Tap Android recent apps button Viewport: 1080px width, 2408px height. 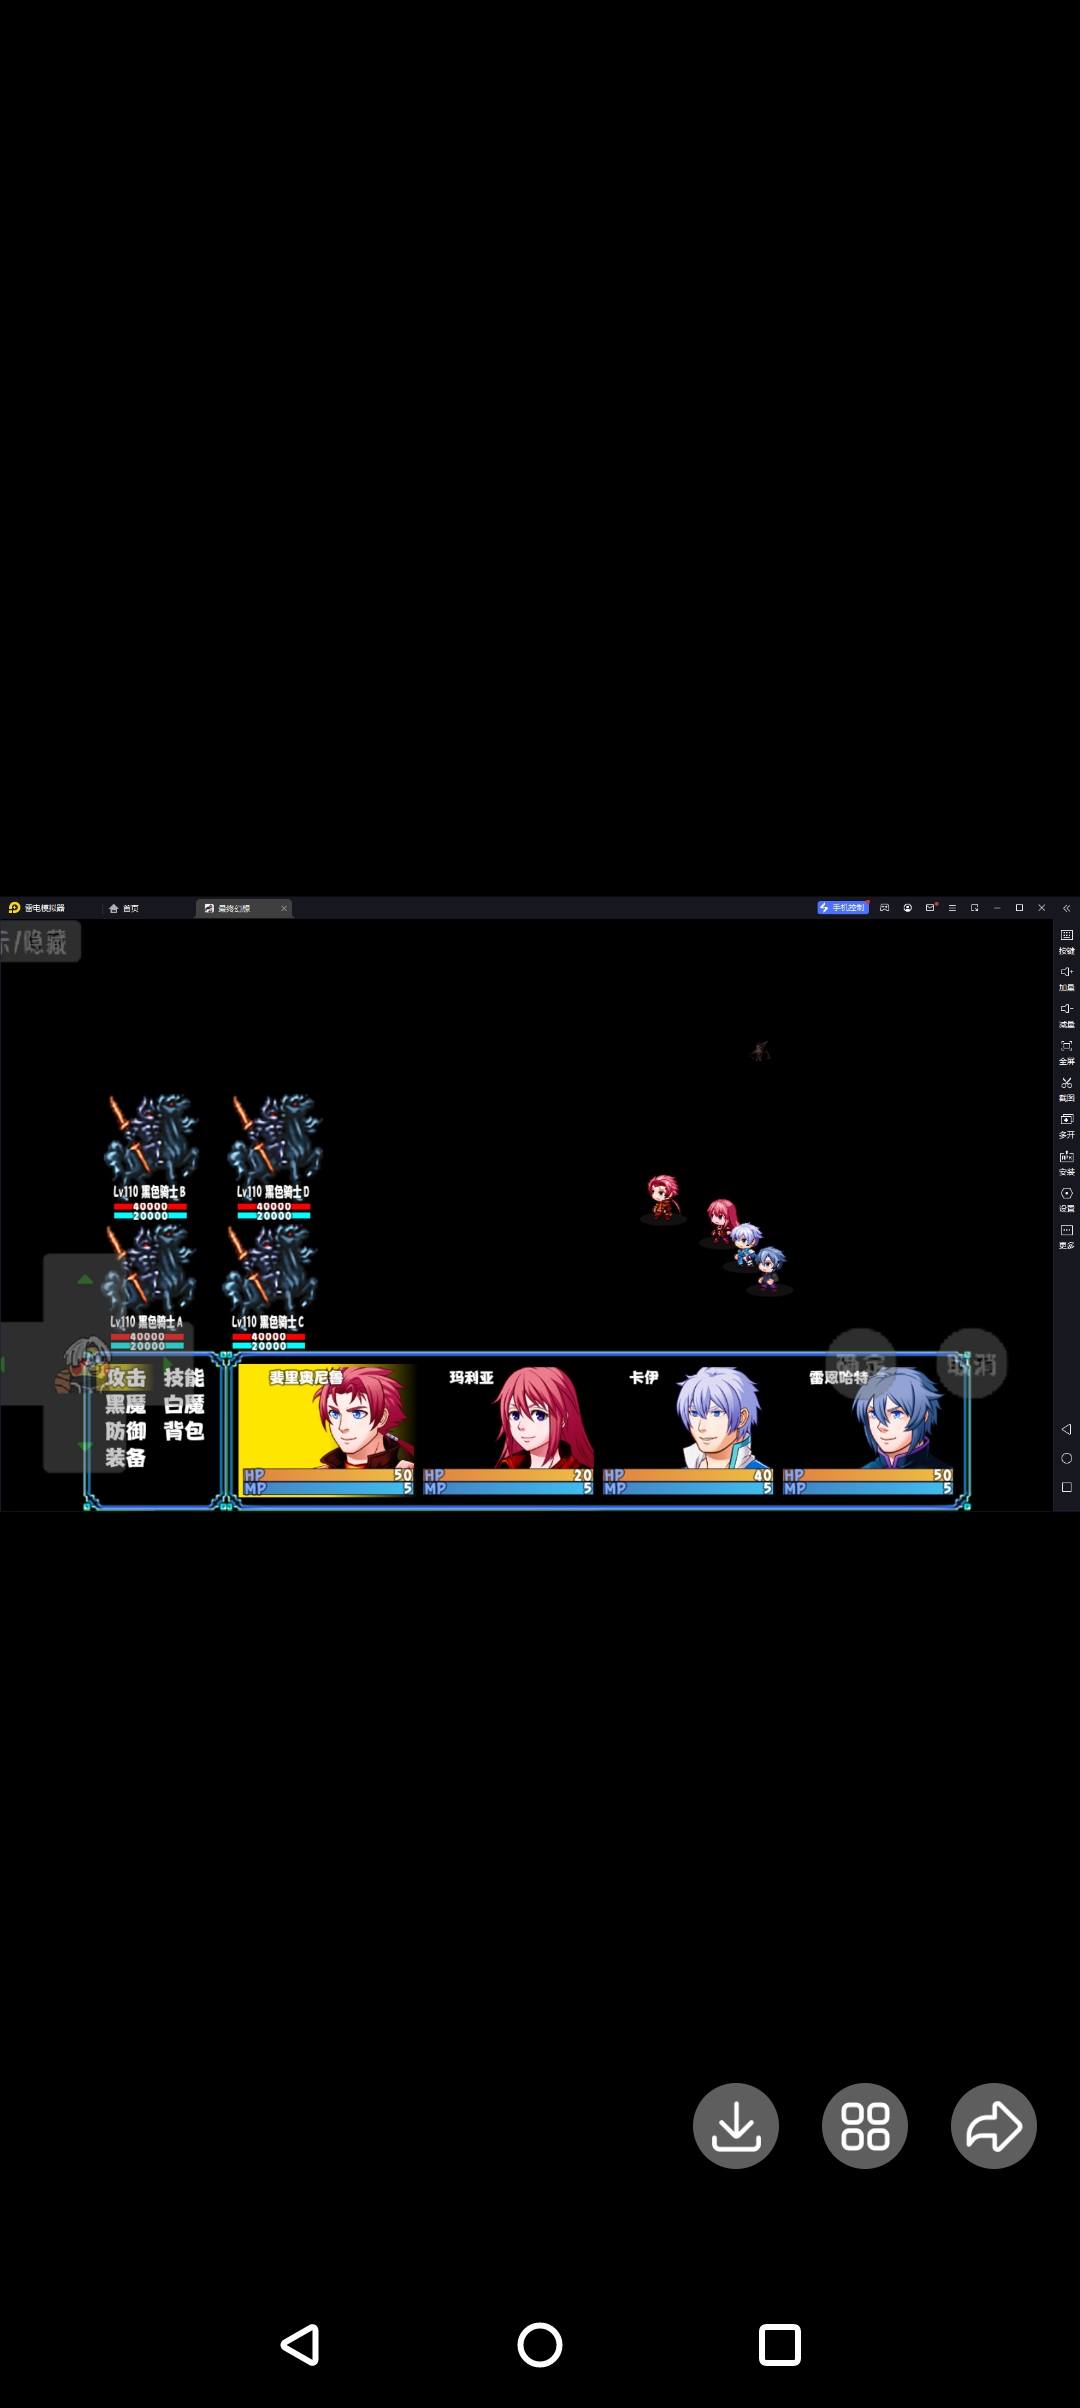780,2344
